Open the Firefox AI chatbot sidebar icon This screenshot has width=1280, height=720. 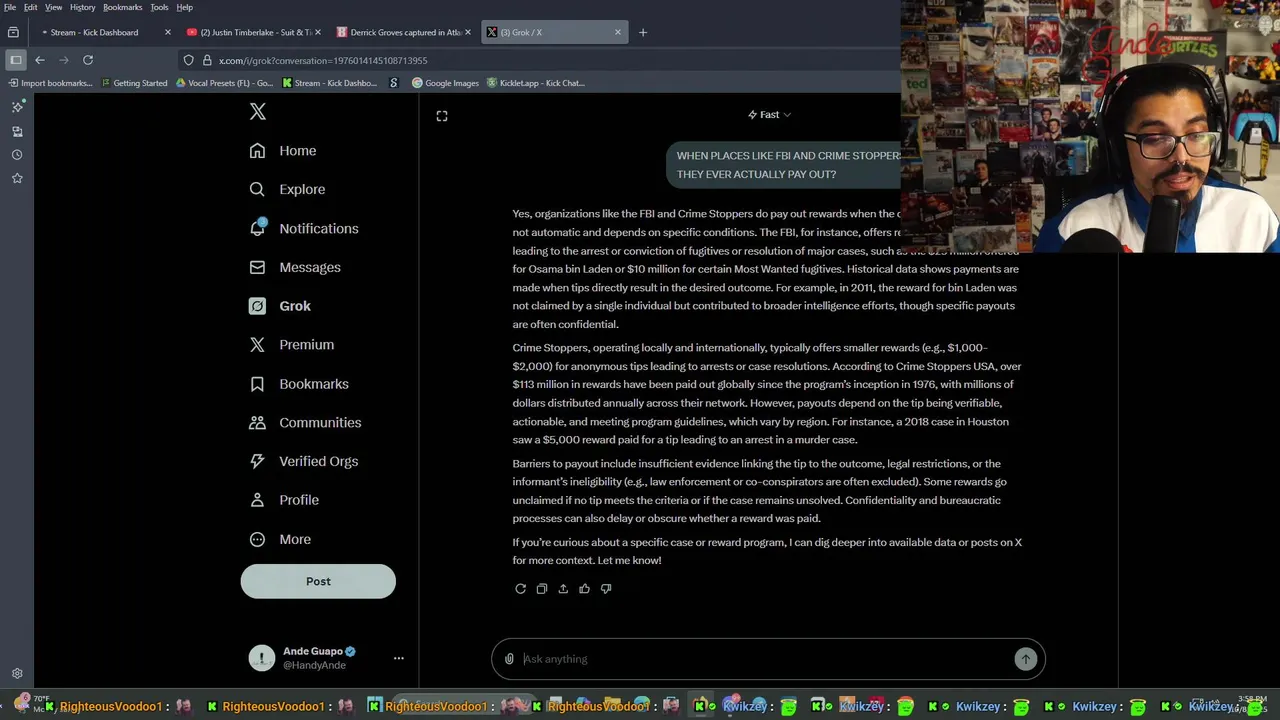[x=17, y=107]
